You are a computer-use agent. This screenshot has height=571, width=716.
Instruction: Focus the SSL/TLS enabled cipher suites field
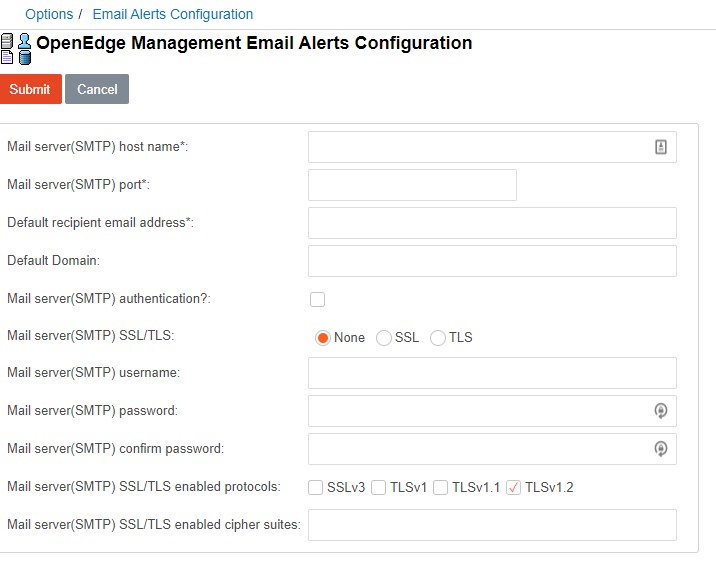492,525
